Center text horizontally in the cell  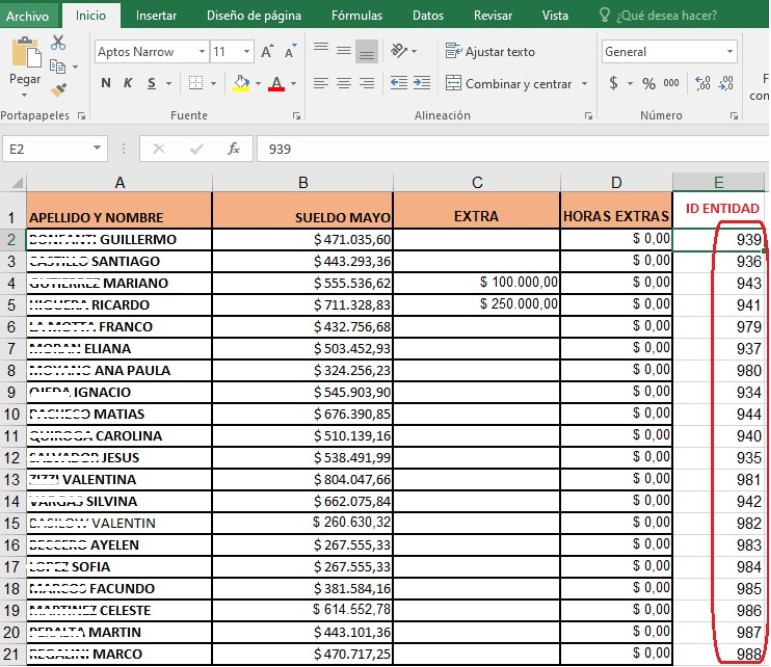(344, 84)
